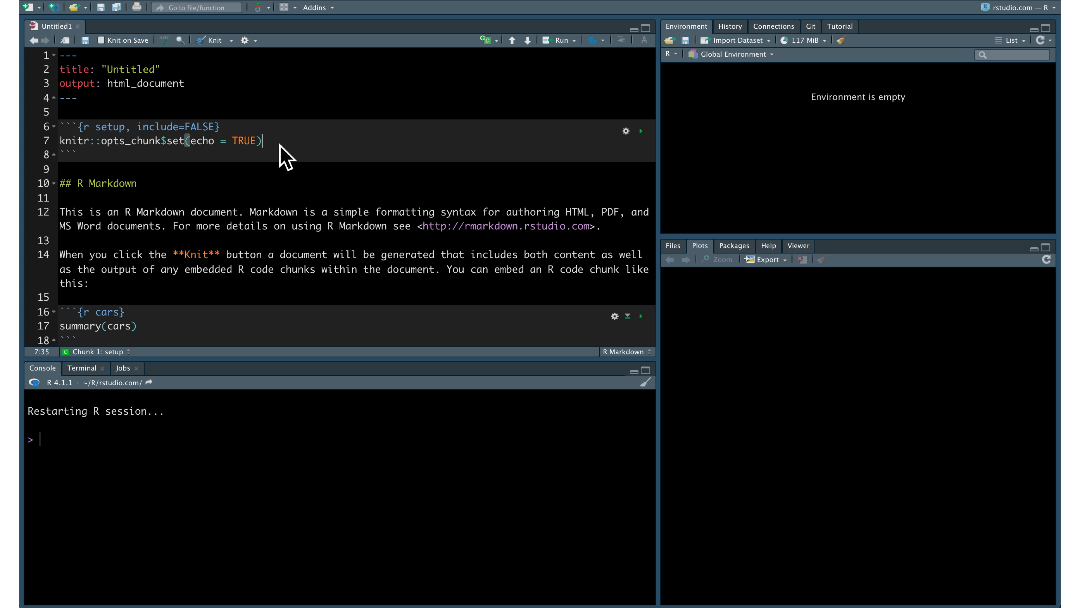Toggle the List view in Environment pane
The image size is (1080, 608).
(x=1012, y=41)
